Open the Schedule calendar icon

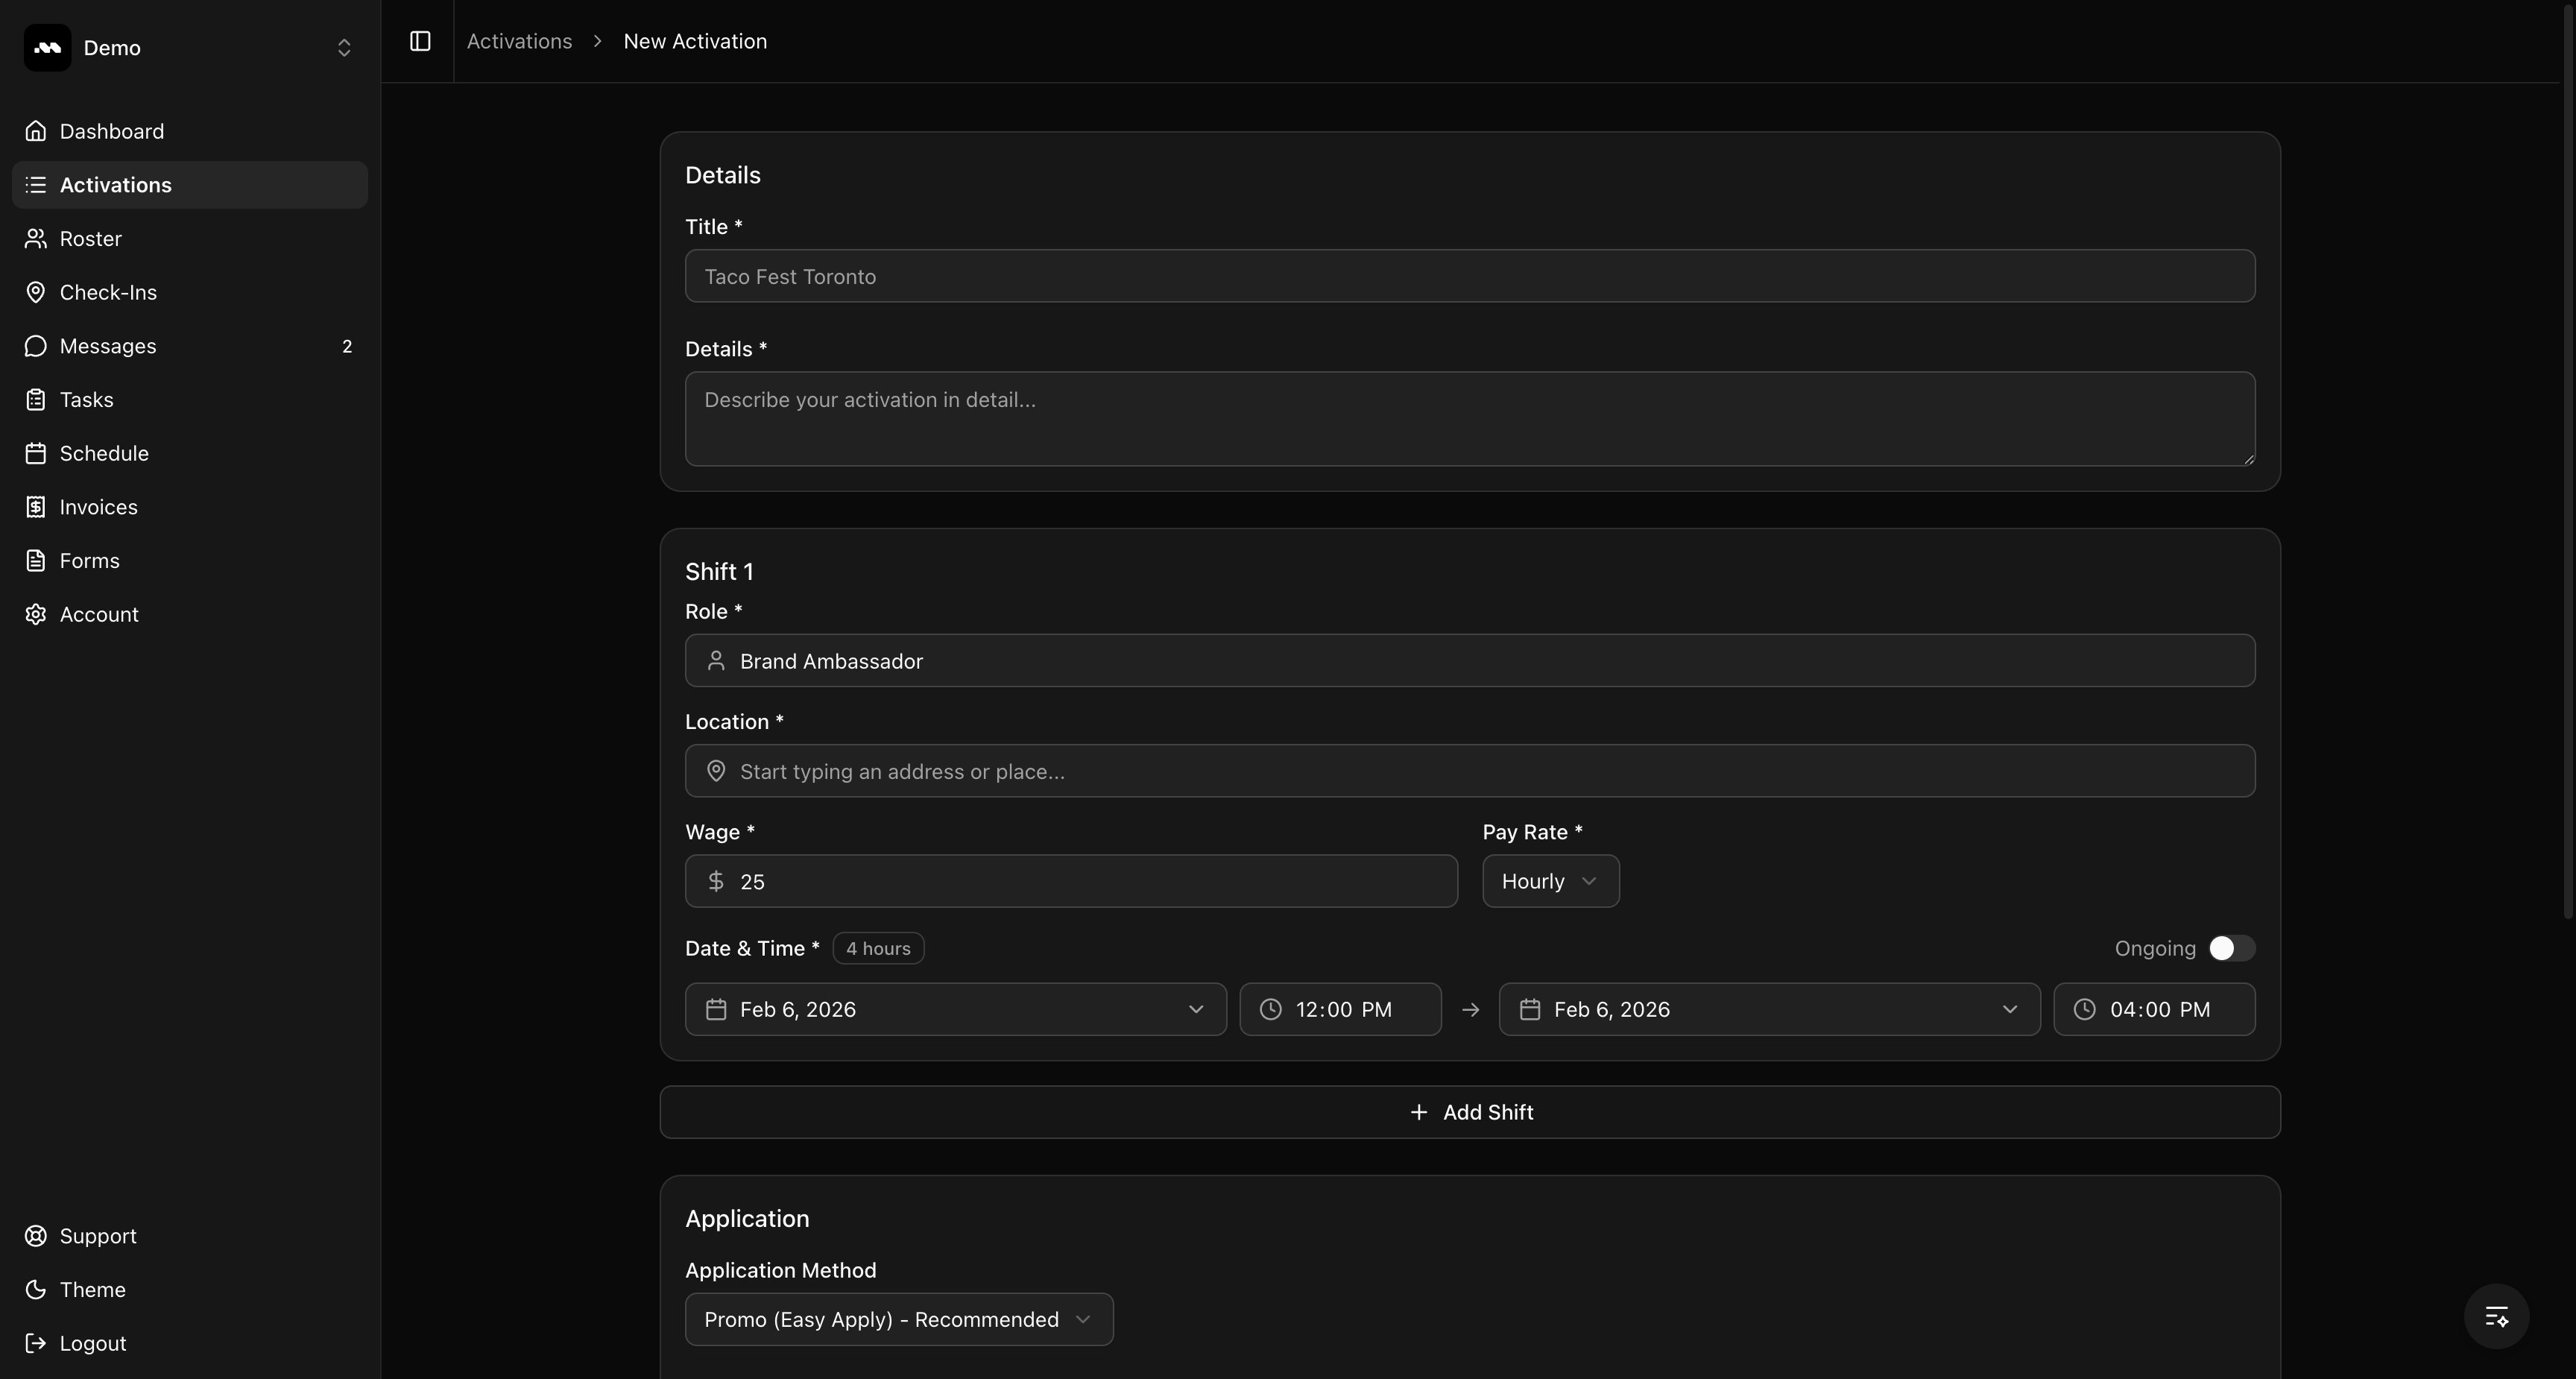36,453
